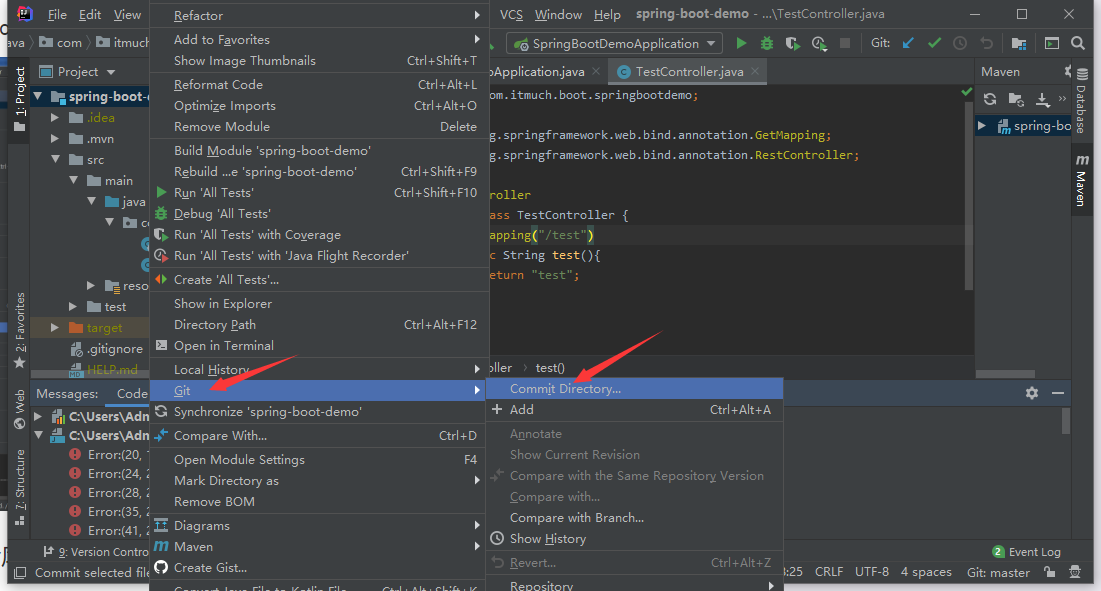Select Add in Git submenu
Viewport: 1101px width, 591px height.
[634, 410]
